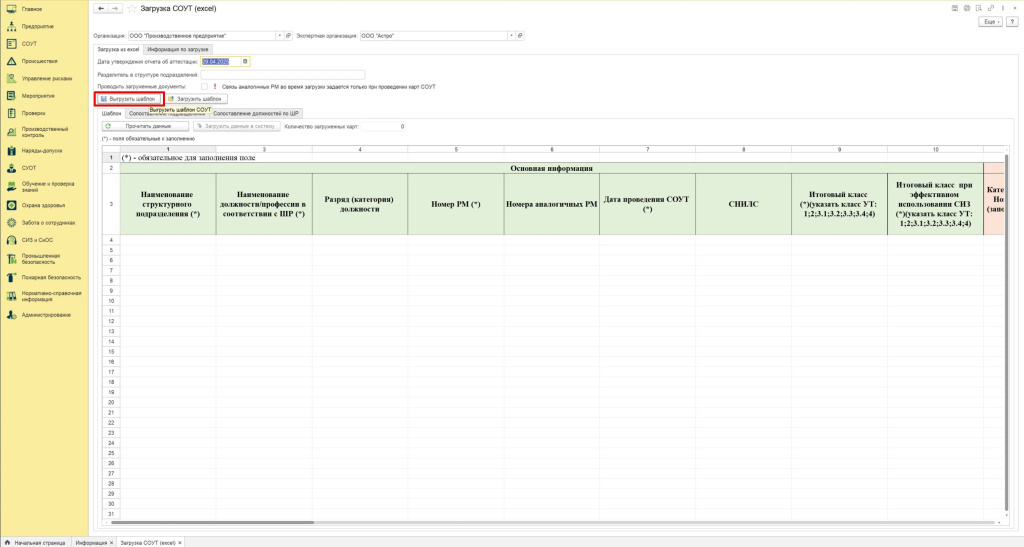Copy link using chain icon

(991, 8)
